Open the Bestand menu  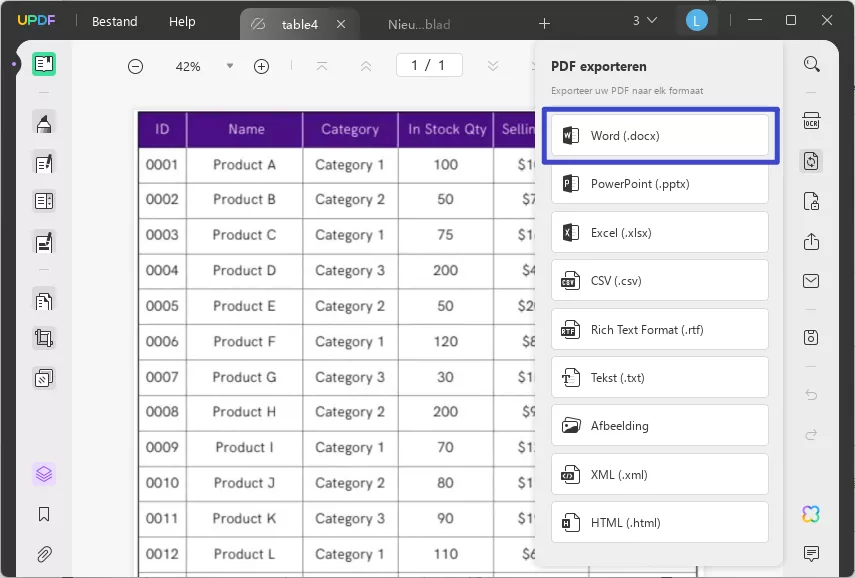coord(115,21)
